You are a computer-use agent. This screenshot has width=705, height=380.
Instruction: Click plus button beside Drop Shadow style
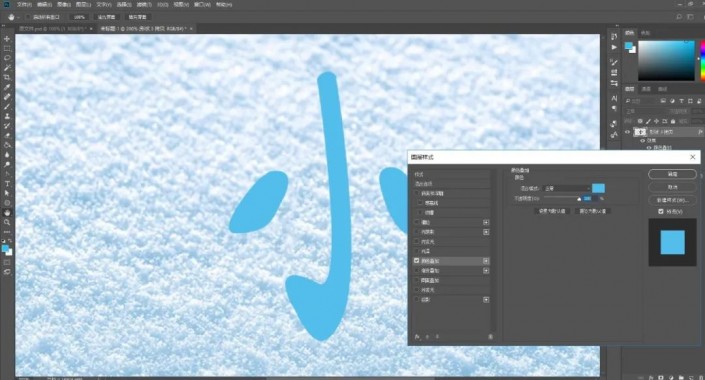coord(486,300)
